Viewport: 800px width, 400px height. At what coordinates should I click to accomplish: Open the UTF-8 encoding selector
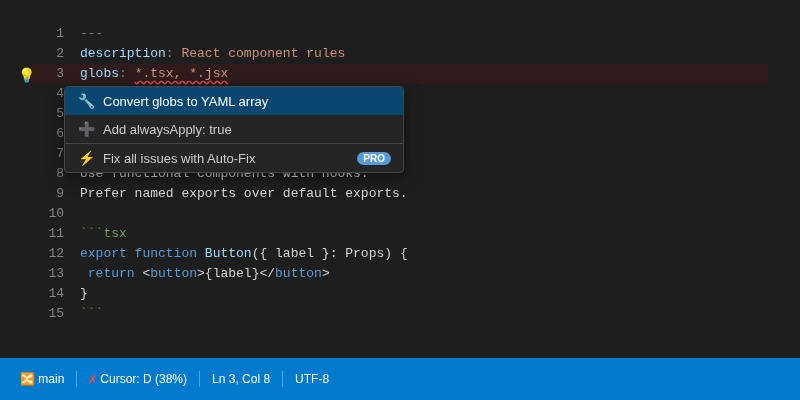click(312, 379)
